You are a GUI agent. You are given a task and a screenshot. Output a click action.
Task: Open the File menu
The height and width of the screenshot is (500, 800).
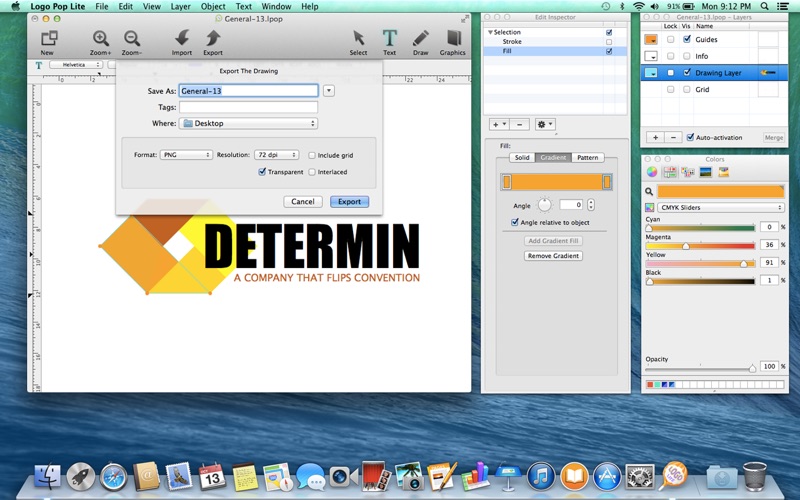tap(102, 6)
